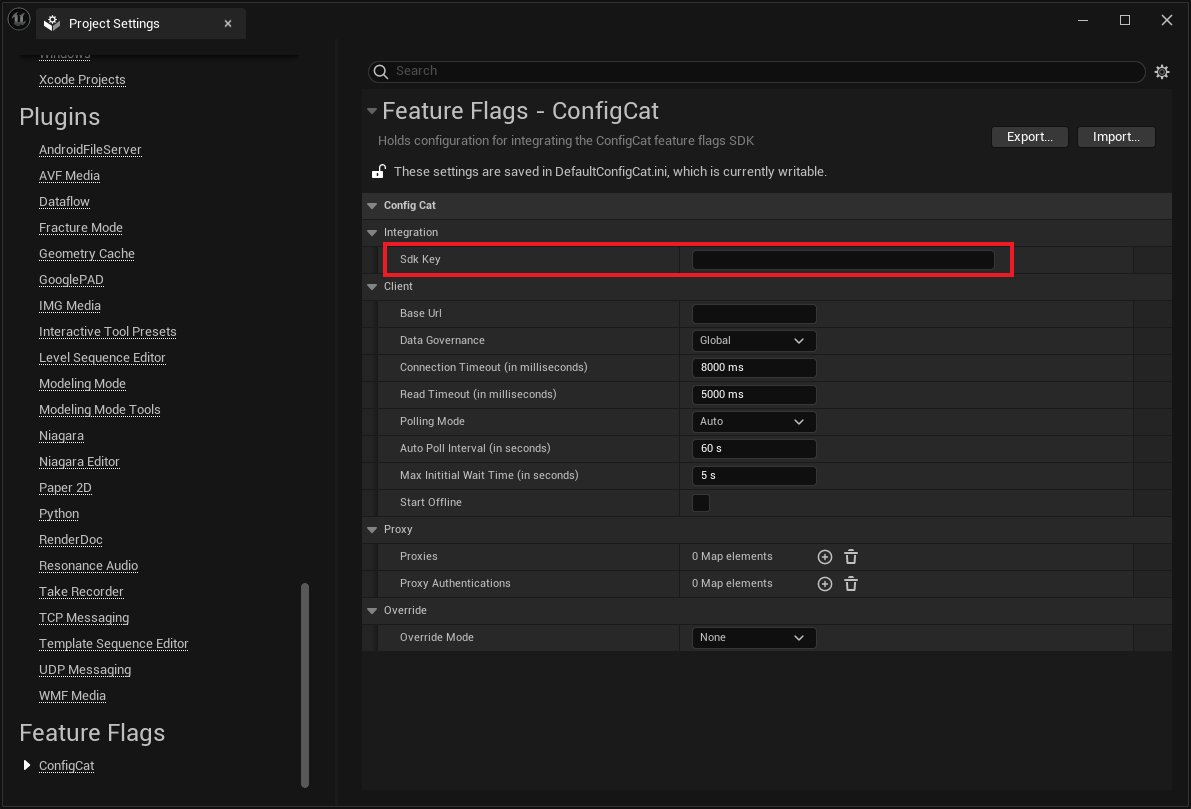The width and height of the screenshot is (1191, 809).
Task: Click the magnifying glass in the search bar
Action: [381, 71]
